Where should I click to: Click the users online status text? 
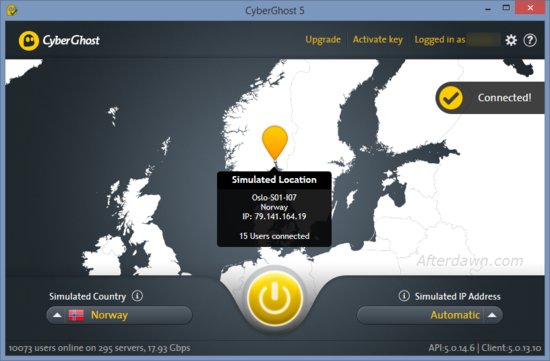pos(99,348)
